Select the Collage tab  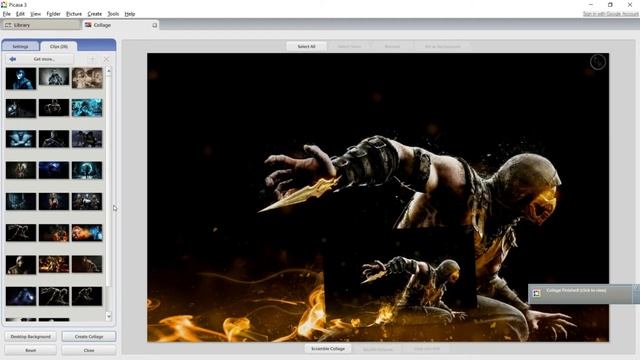coord(120,25)
